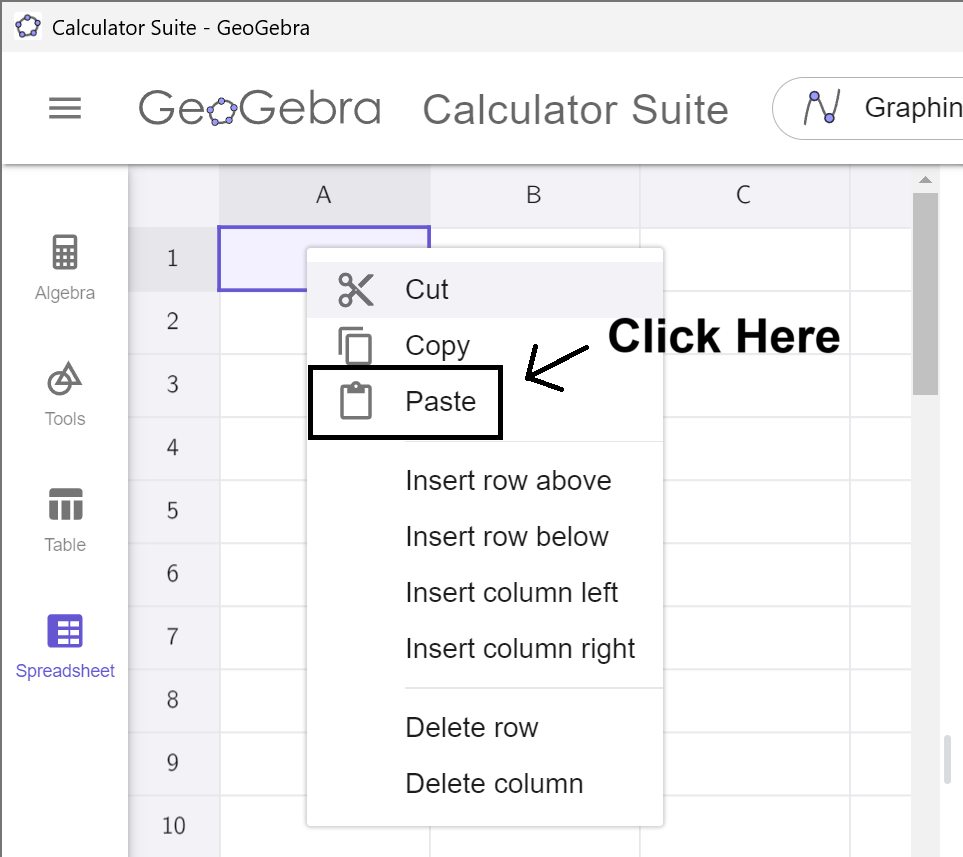Click the GeoGebra logo

click(x=259, y=108)
